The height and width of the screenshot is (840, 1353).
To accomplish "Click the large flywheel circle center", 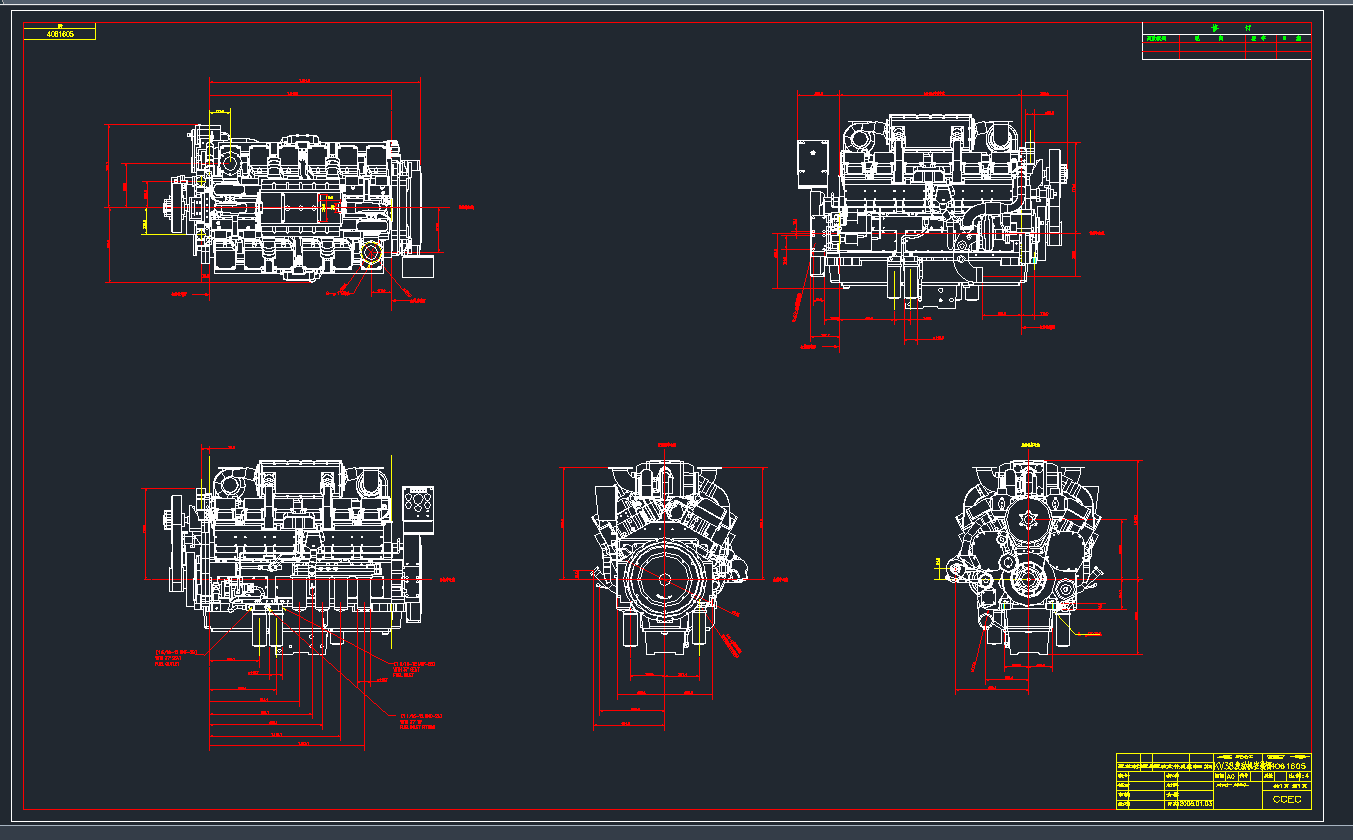I will (x=664, y=579).
